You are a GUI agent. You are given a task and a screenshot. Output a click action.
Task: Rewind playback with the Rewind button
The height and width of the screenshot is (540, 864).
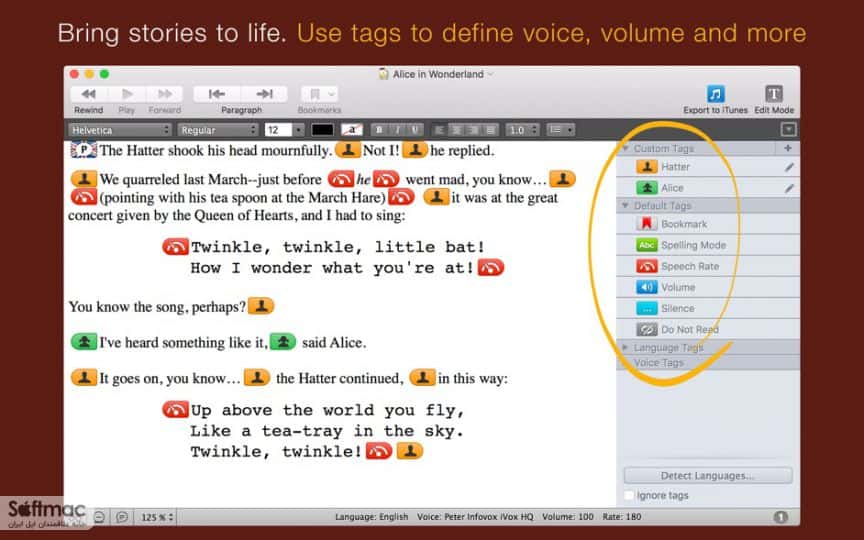tap(89, 94)
